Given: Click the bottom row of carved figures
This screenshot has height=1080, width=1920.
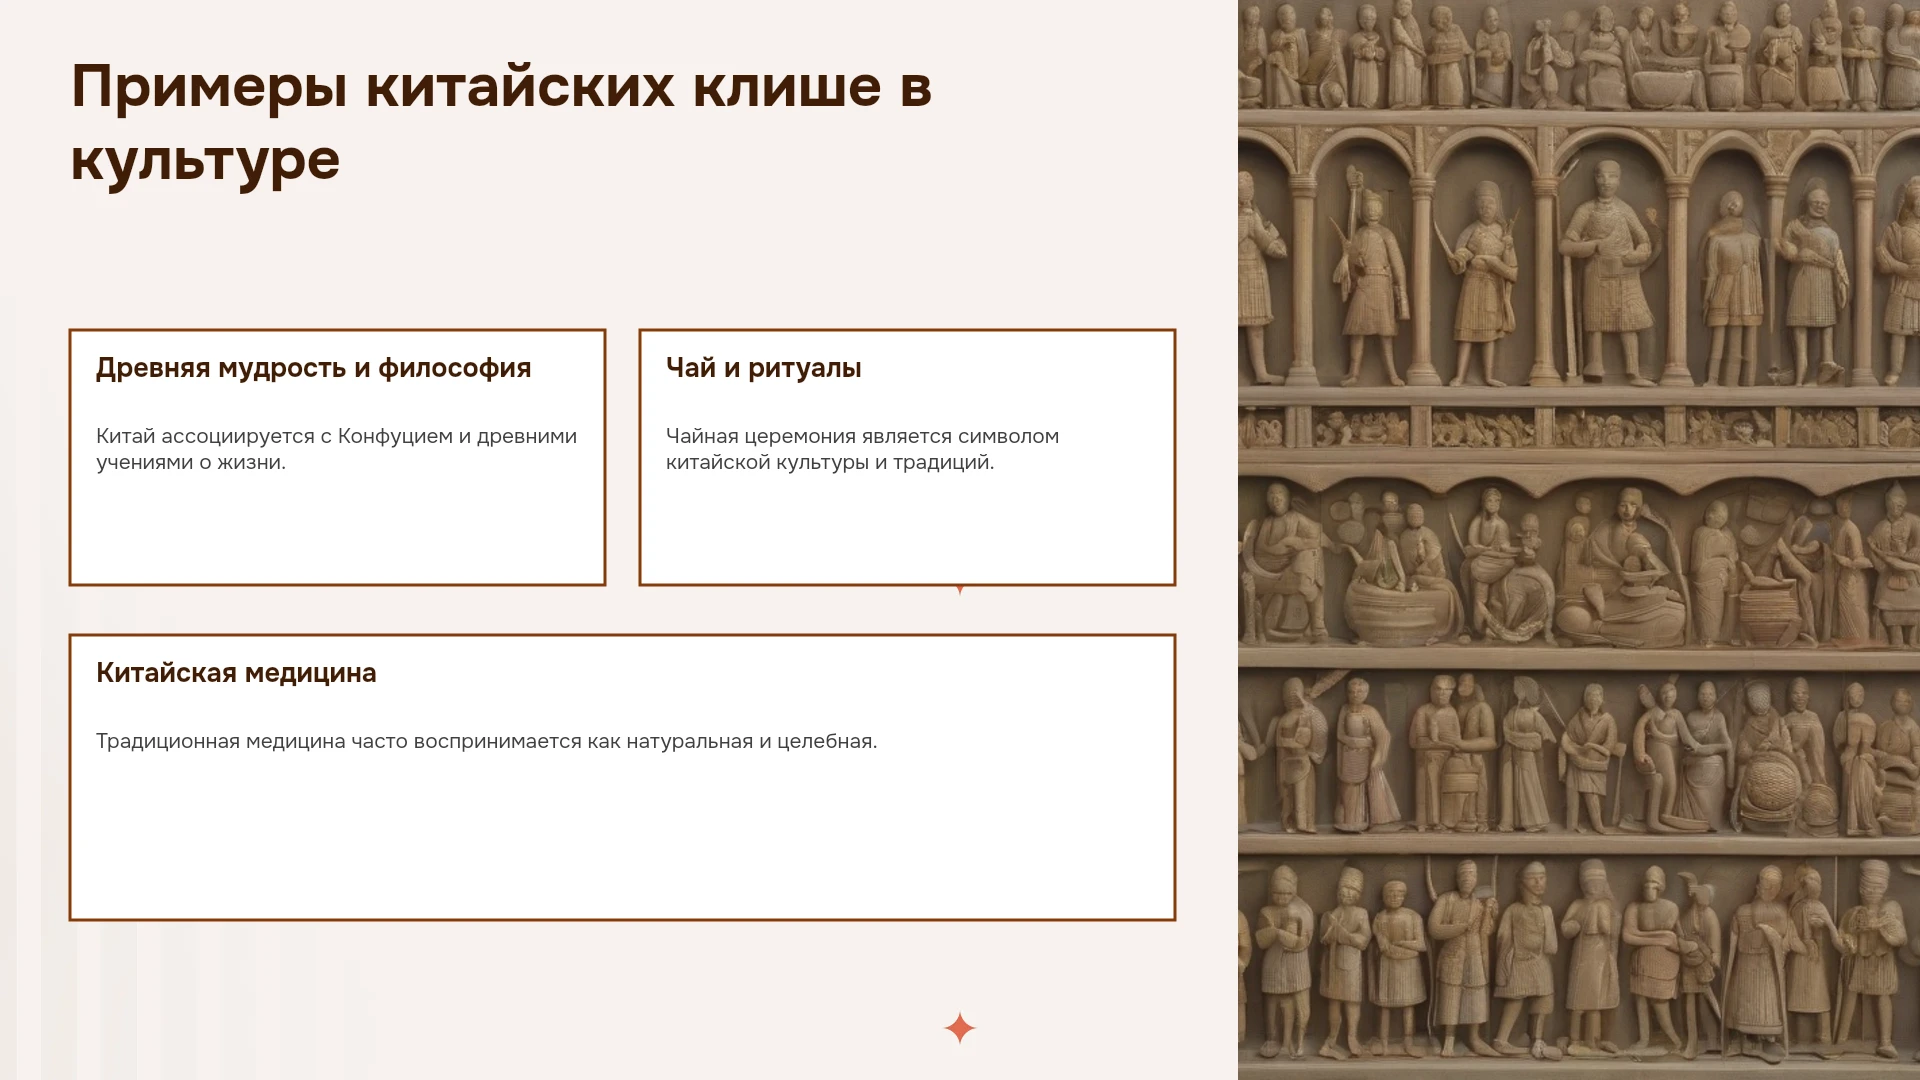Looking at the screenshot, I should [1579, 960].
